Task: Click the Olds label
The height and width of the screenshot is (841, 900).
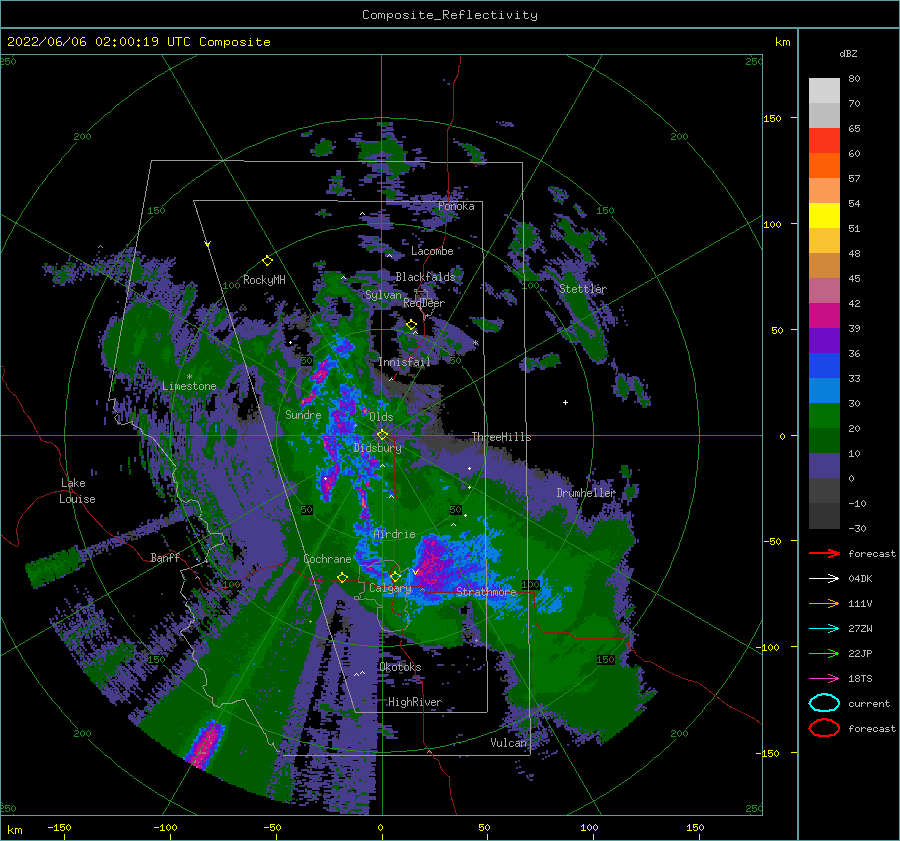Action: point(381,416)
